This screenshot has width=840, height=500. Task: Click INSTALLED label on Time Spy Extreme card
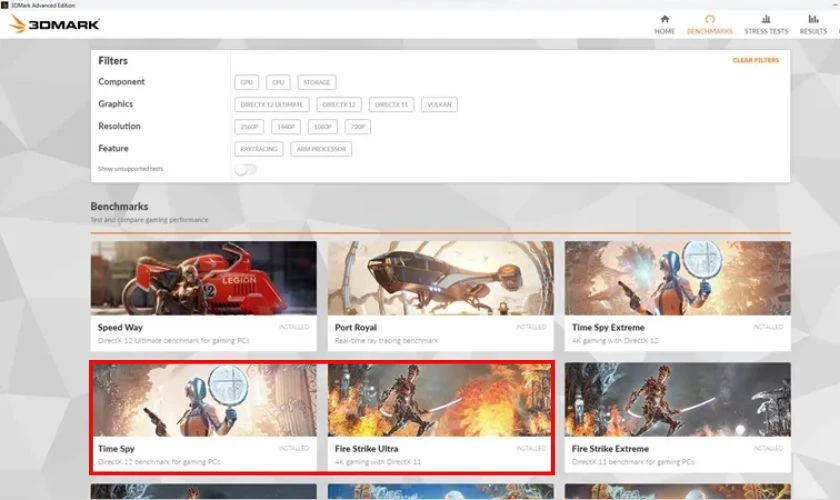pyautogui.click(x=768, y=327)
